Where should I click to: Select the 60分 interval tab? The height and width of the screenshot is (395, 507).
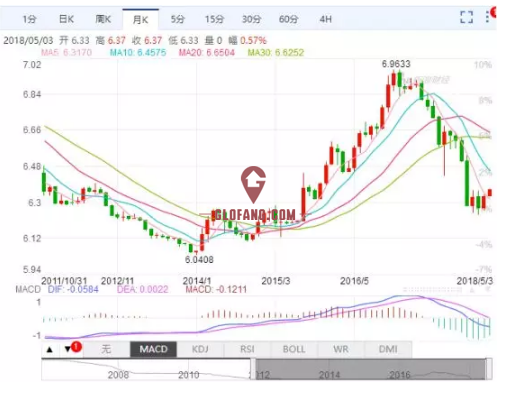pos(288,19)
